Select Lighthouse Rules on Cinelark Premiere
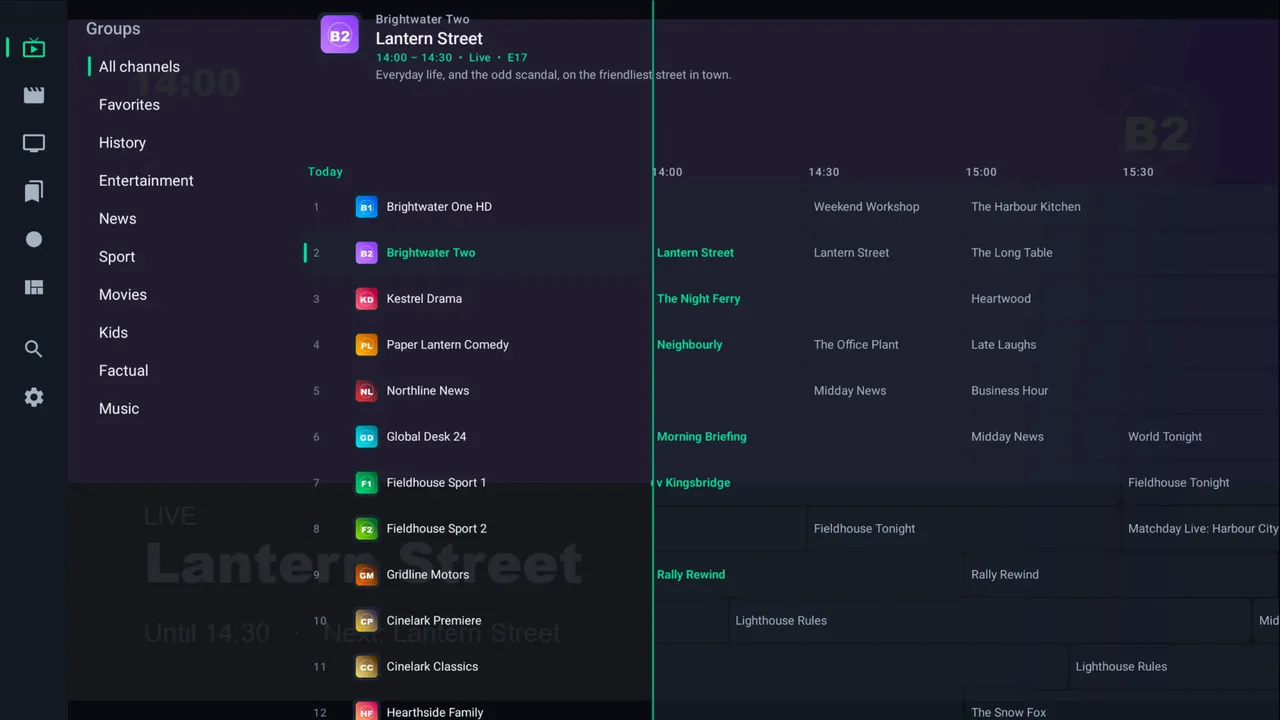The height and width of the screenshot is (720, 1280). [x=781, y=621]
